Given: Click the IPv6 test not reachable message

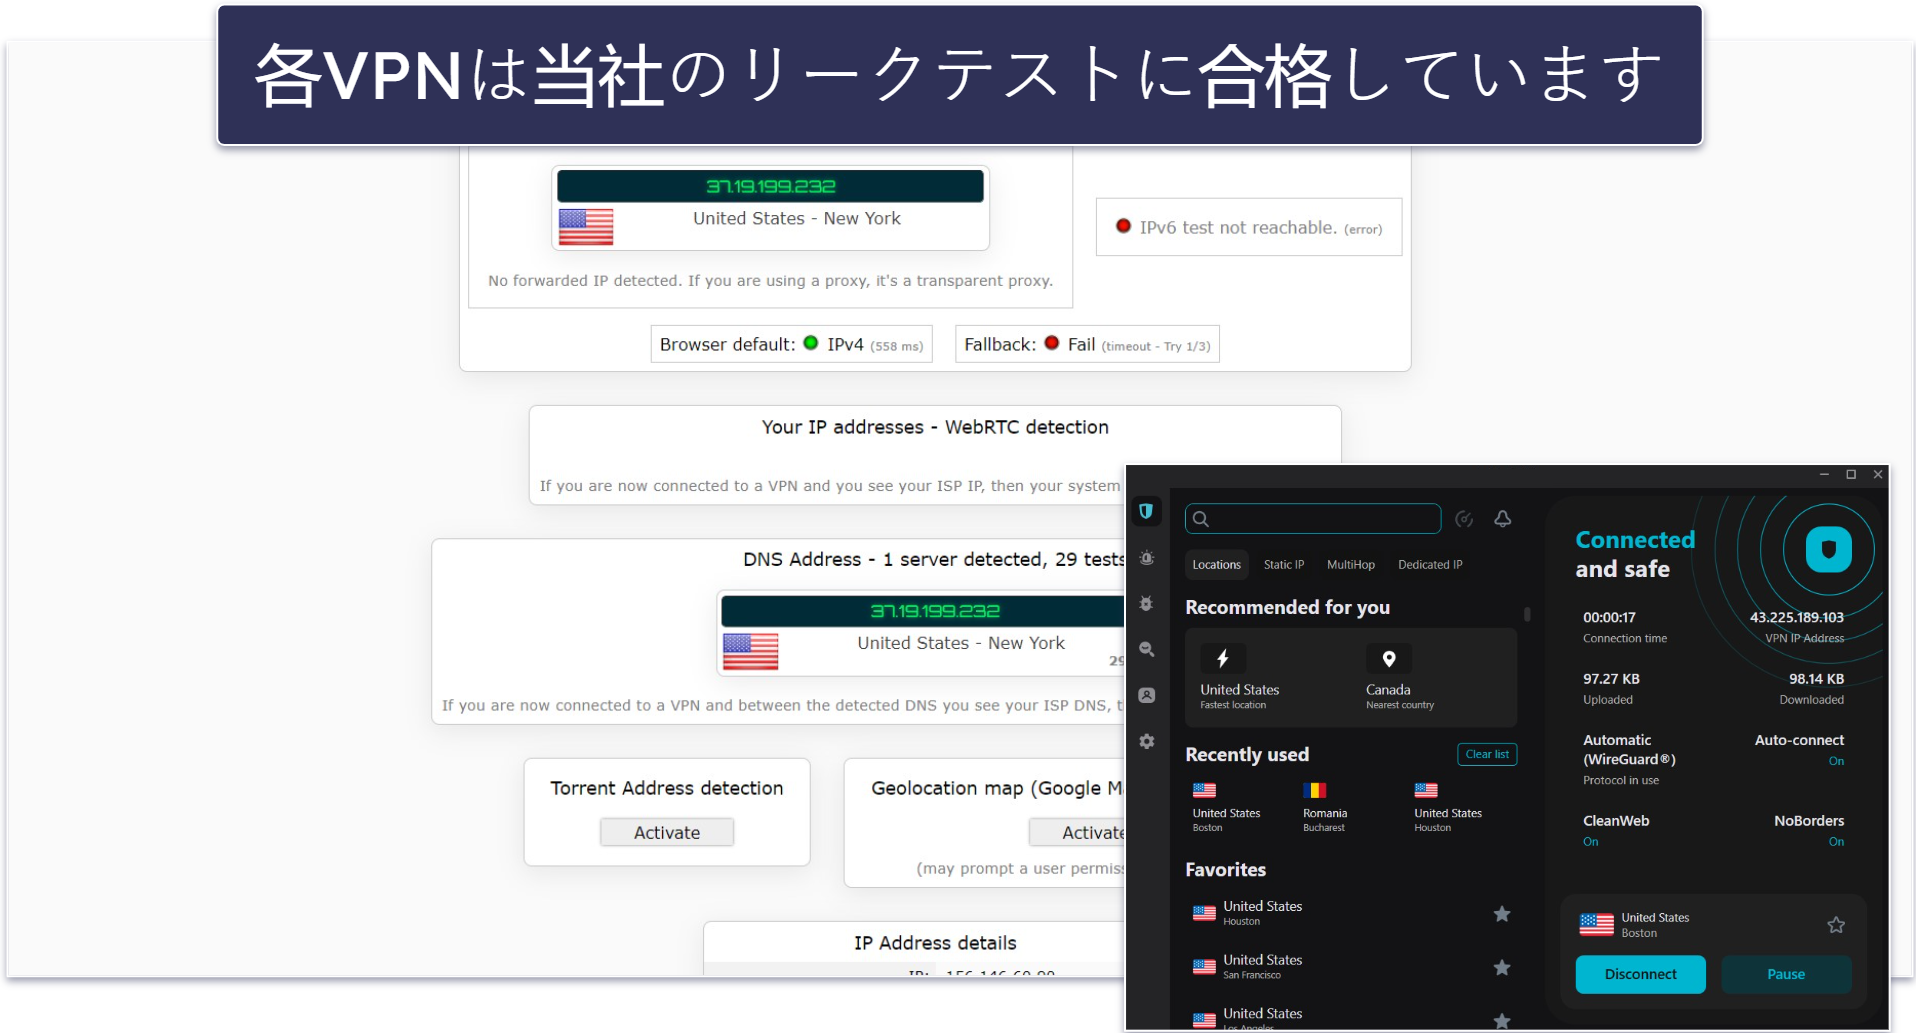Looking at the screenshot, I should click(1249, 227).
